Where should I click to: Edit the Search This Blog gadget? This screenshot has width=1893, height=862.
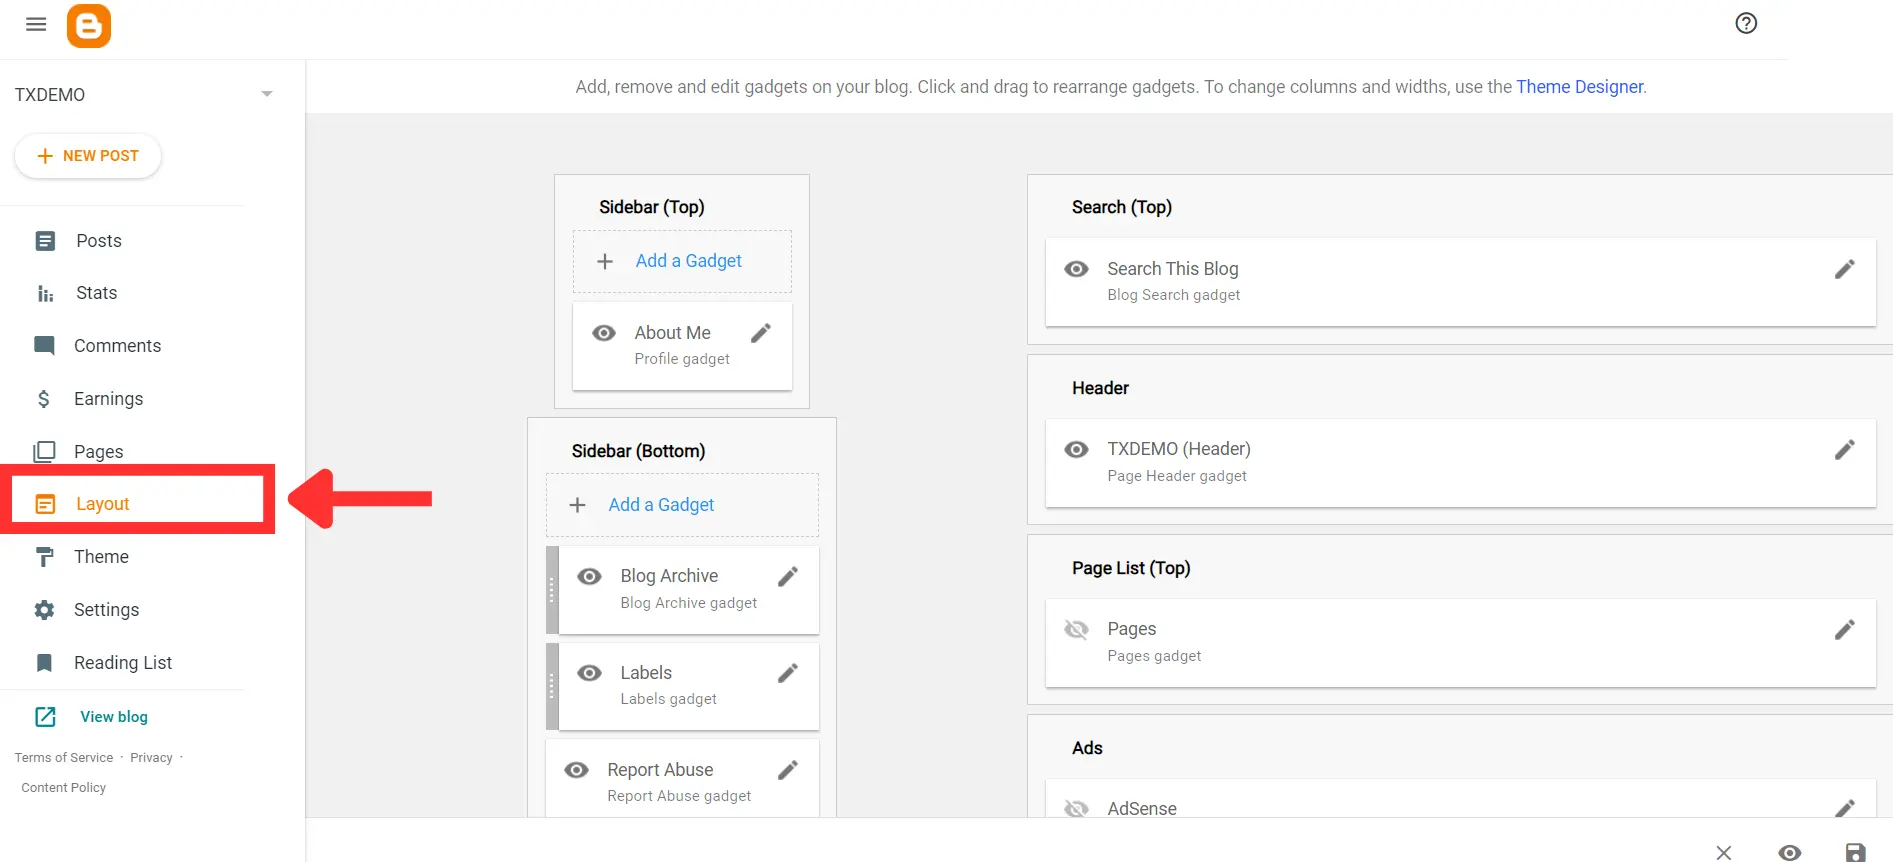pos(1845,269)
